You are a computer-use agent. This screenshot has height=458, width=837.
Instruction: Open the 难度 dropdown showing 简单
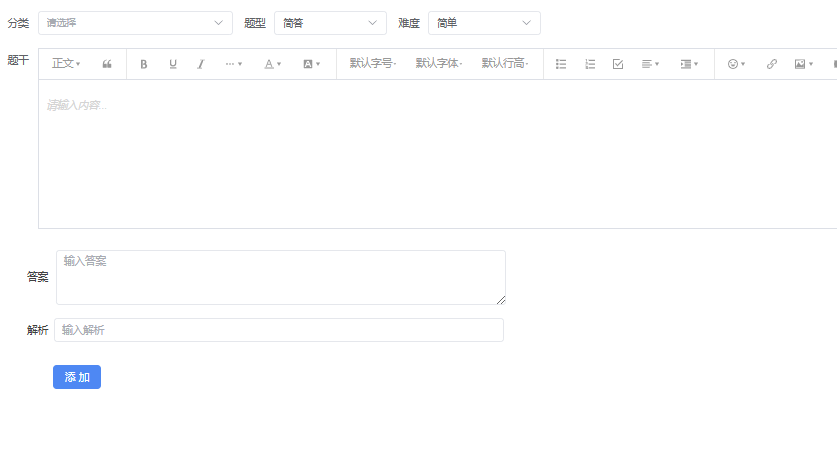pos(484,23)
